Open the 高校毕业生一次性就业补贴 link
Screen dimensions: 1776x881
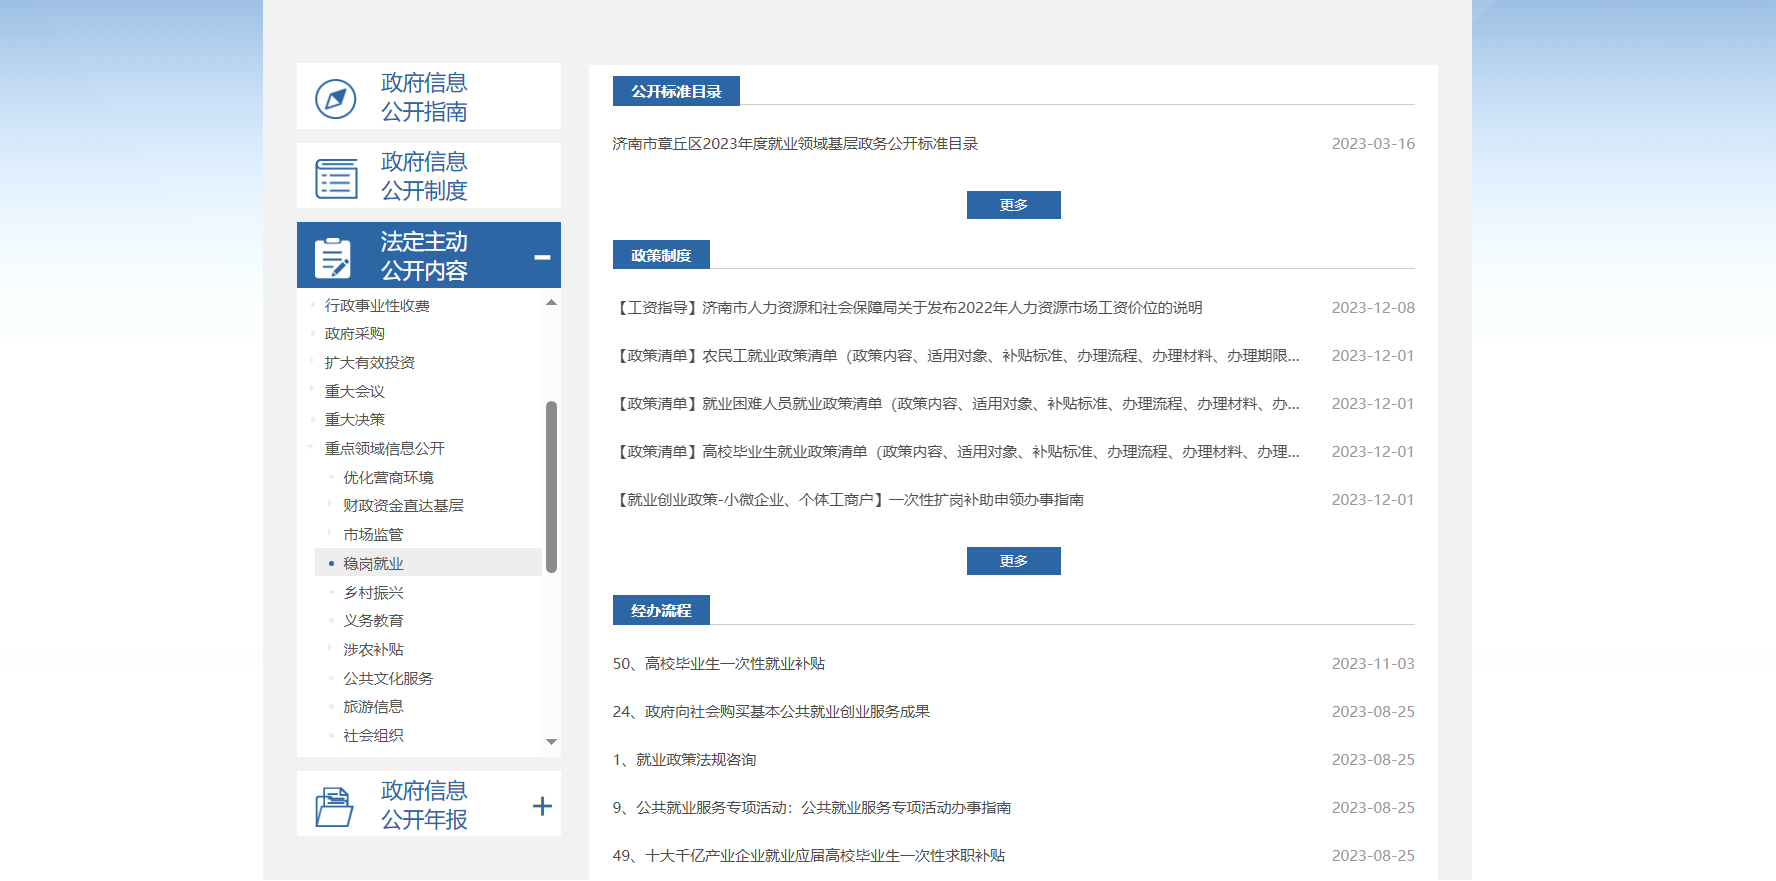tap(719, 664)
